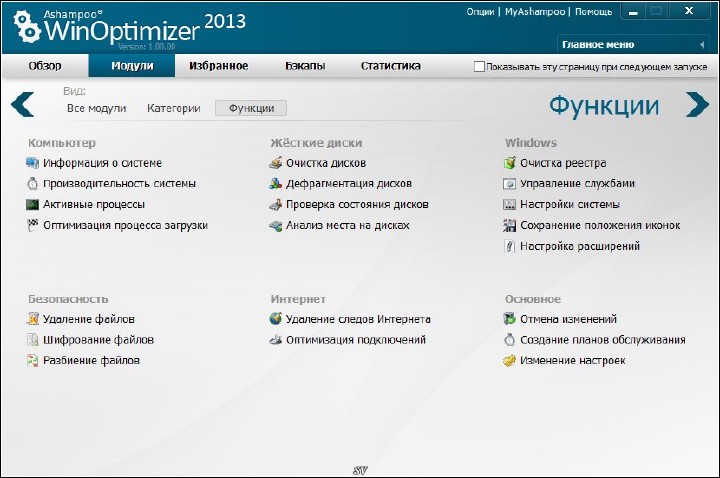
Task: Click the Все модули view option
Action: [96, 108]
